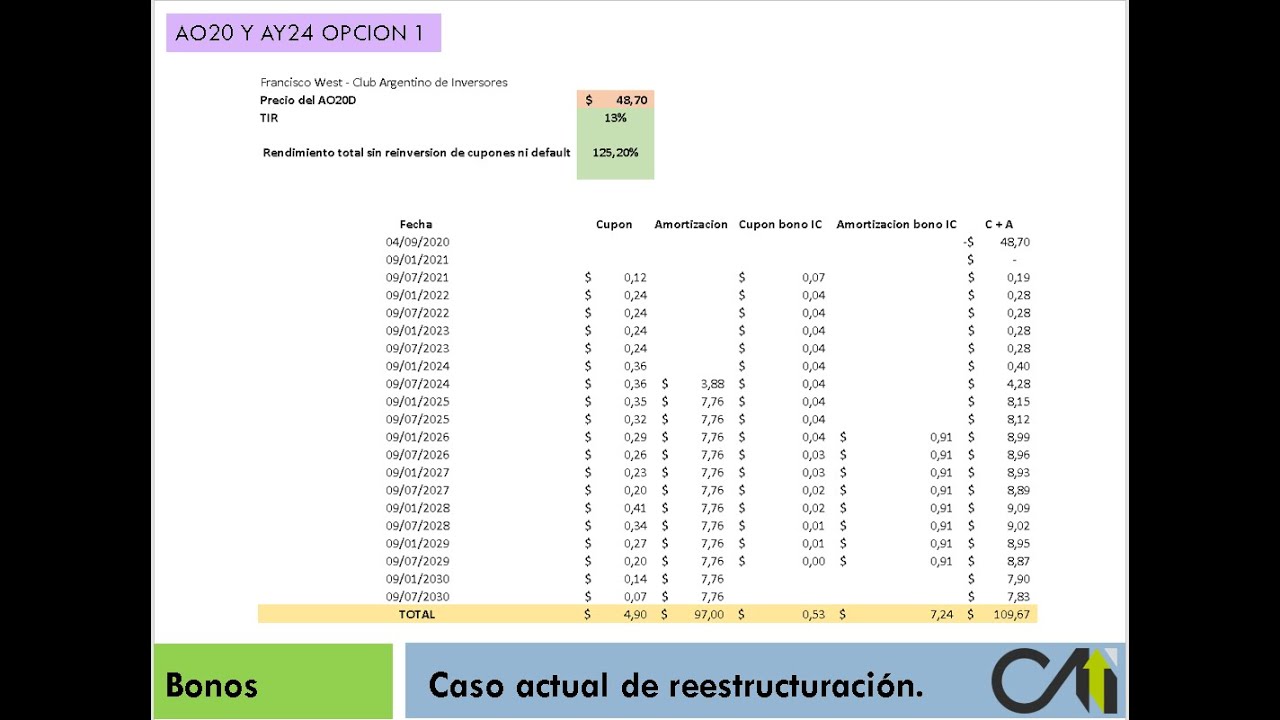Click the date '09/07/2023'
1280x720 pixels.
point(417,349)
